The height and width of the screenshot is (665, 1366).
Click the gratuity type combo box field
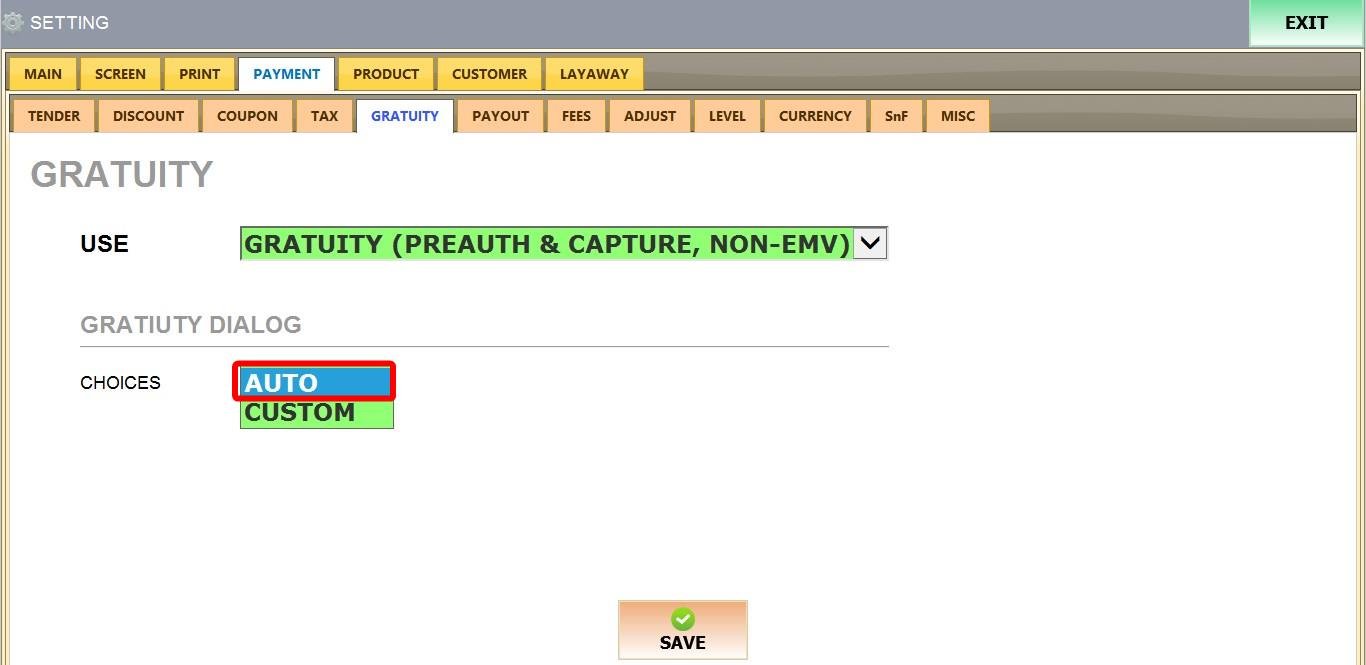coord(546,243)
